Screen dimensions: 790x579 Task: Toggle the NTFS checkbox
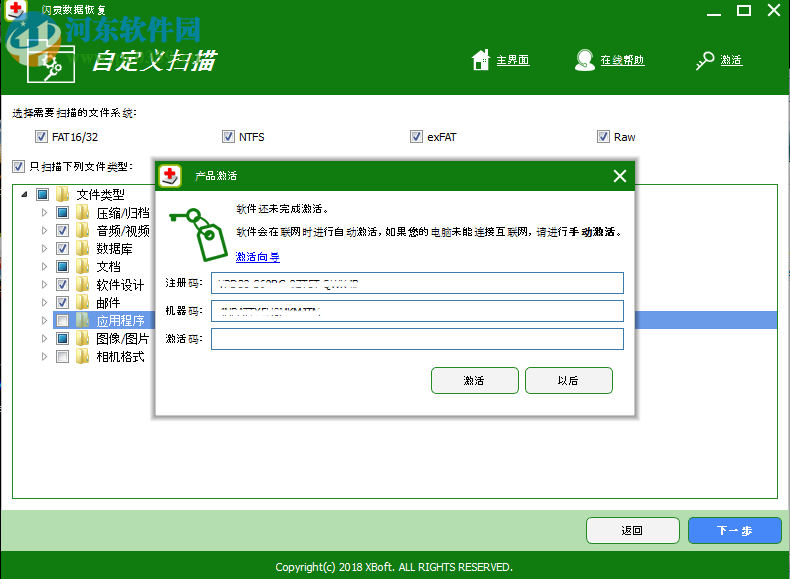(228, 137)
